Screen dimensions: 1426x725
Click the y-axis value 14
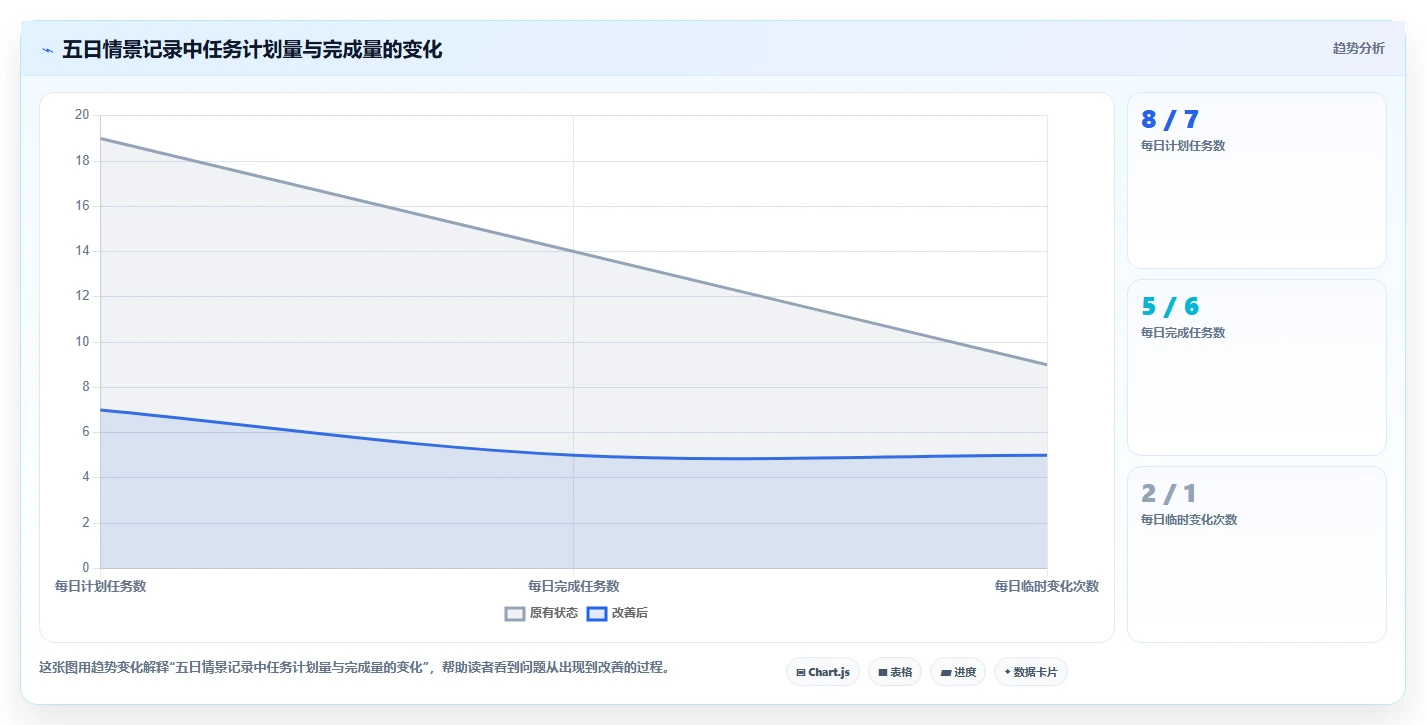[82, 251]
